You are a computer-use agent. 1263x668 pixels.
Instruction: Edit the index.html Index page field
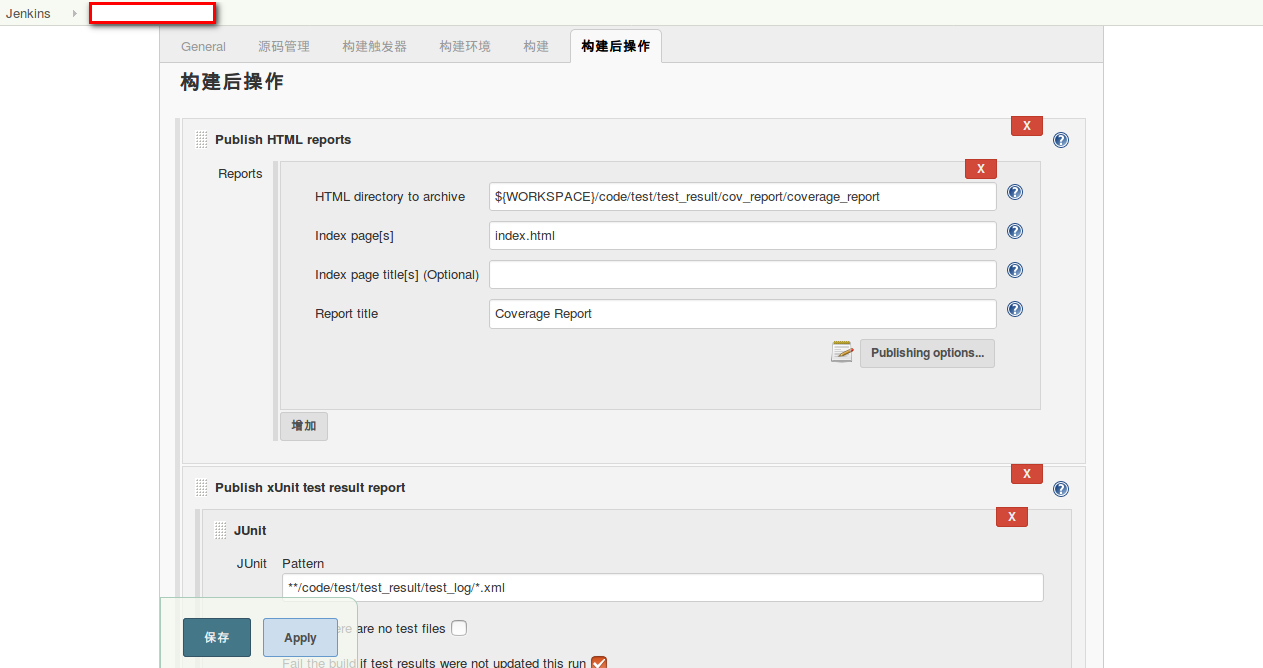click(x=743, y=236)
